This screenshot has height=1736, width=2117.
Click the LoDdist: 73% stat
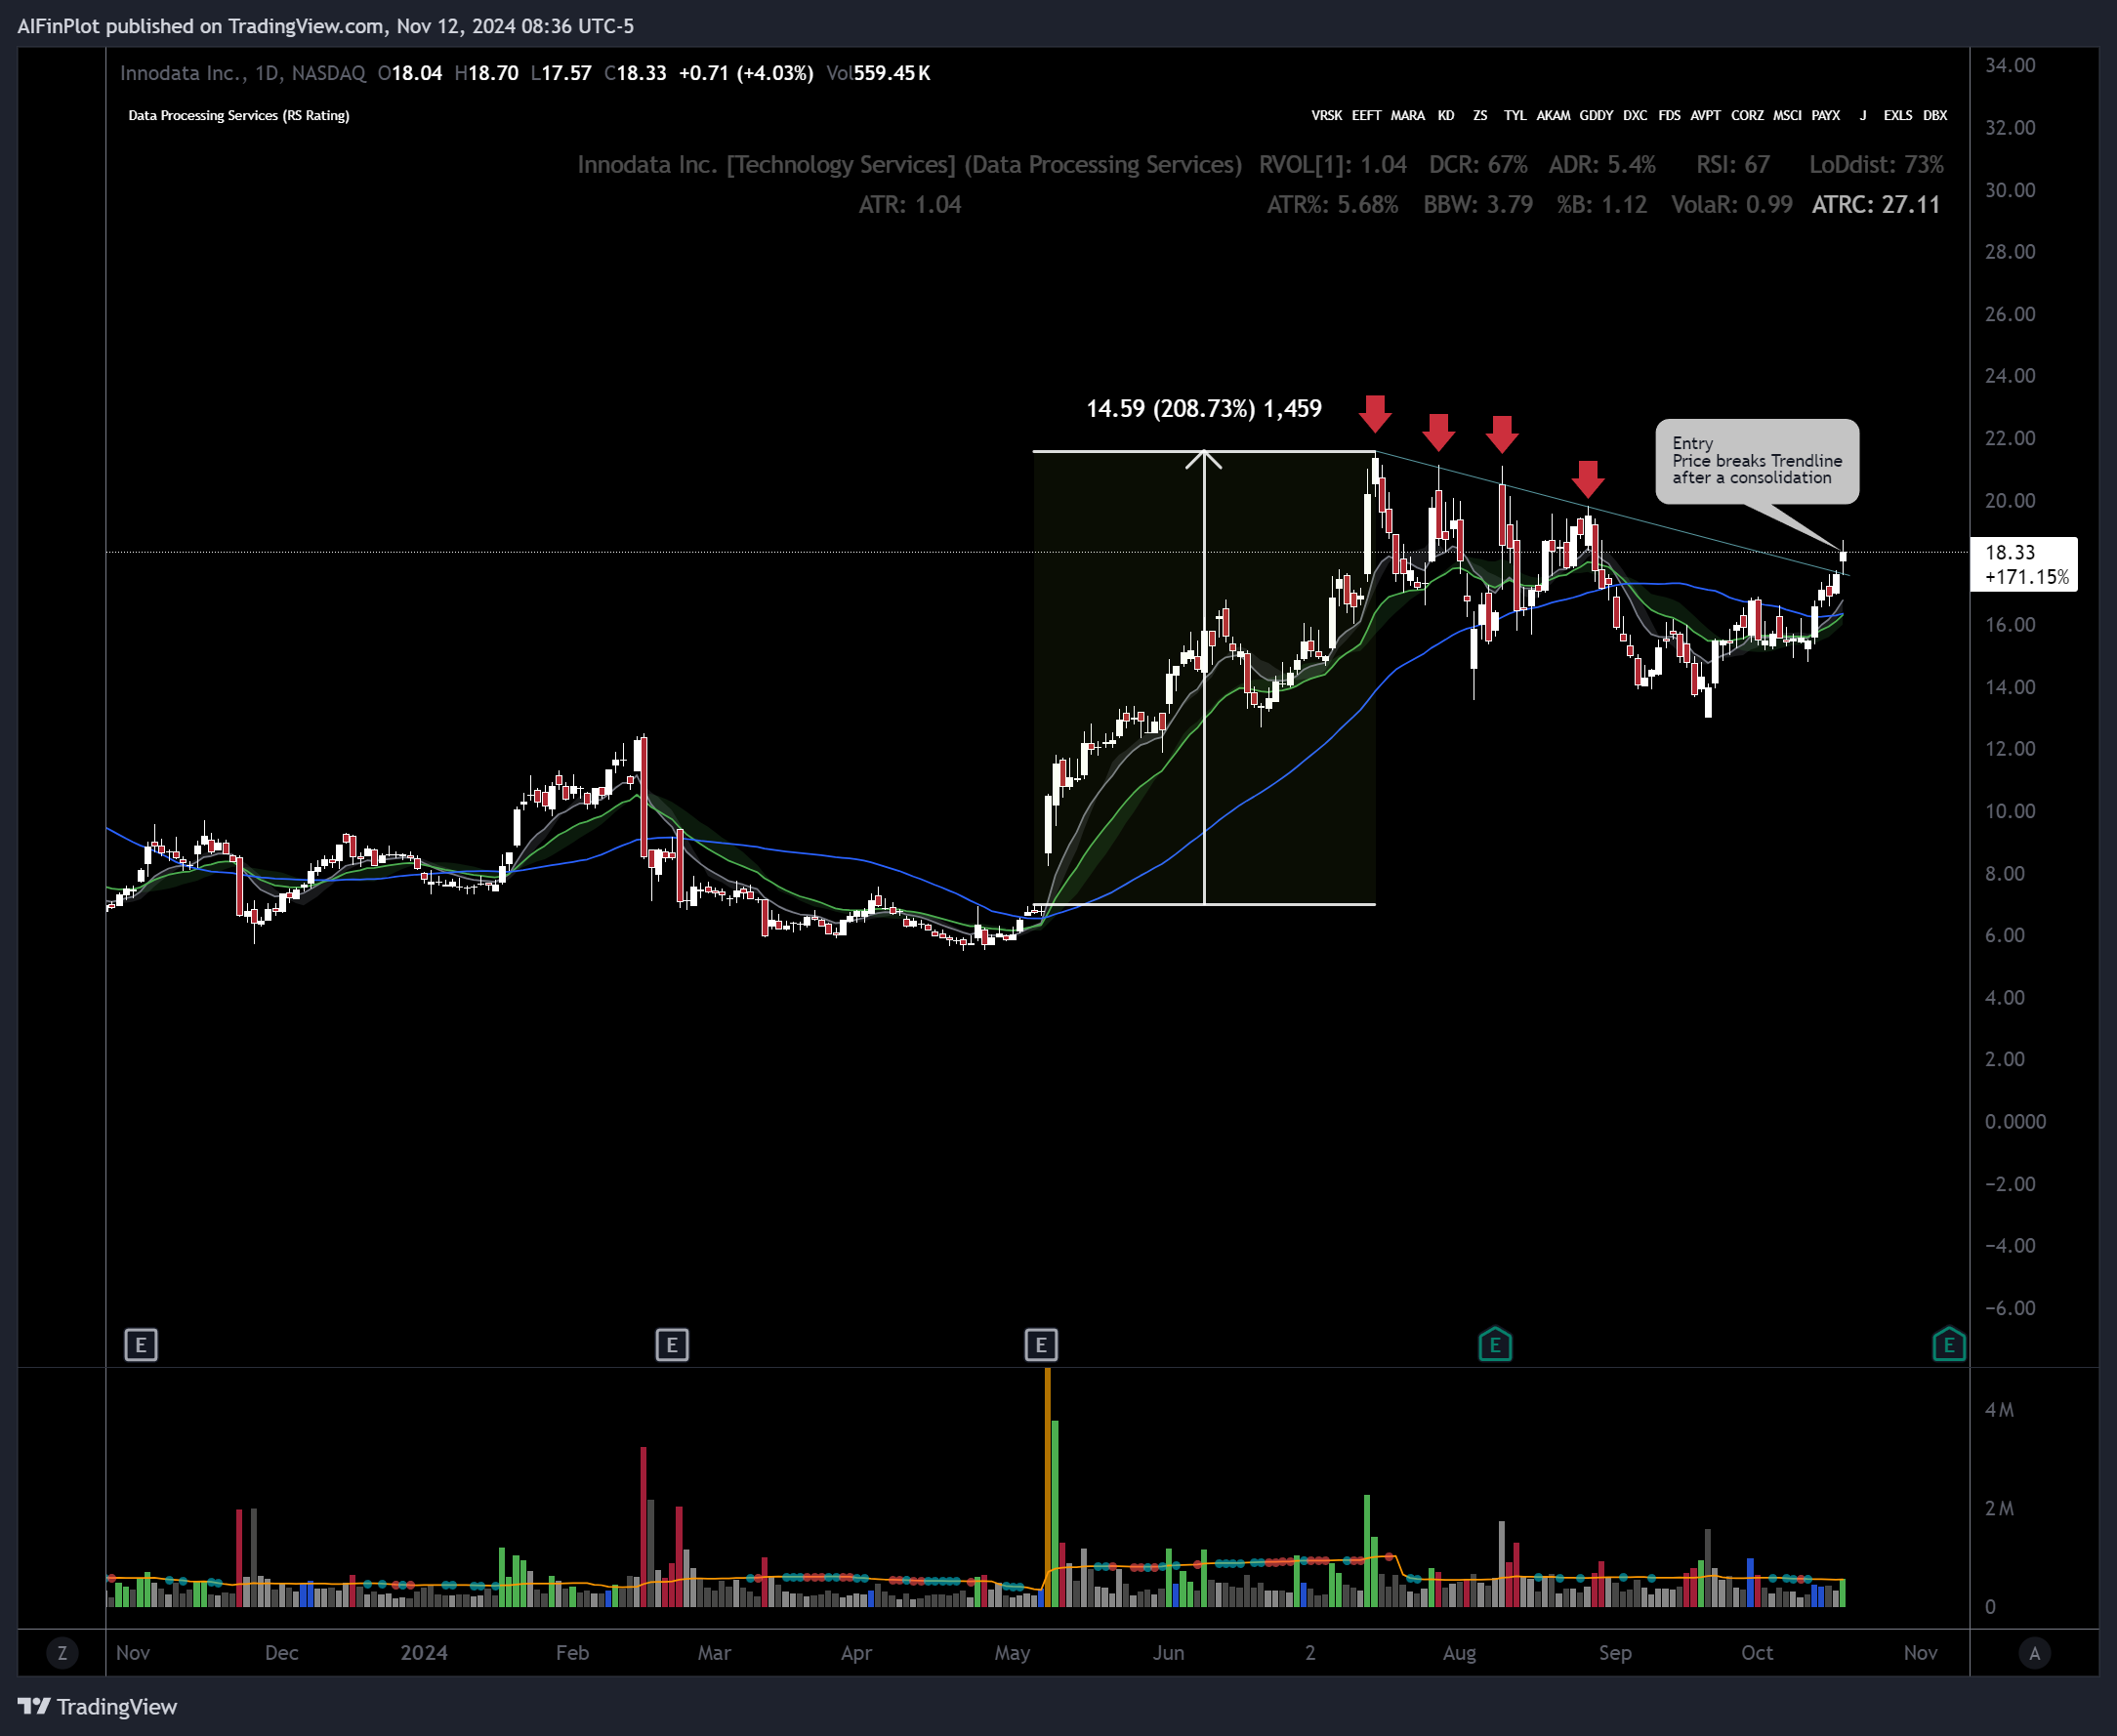(x=1876, y=164)
